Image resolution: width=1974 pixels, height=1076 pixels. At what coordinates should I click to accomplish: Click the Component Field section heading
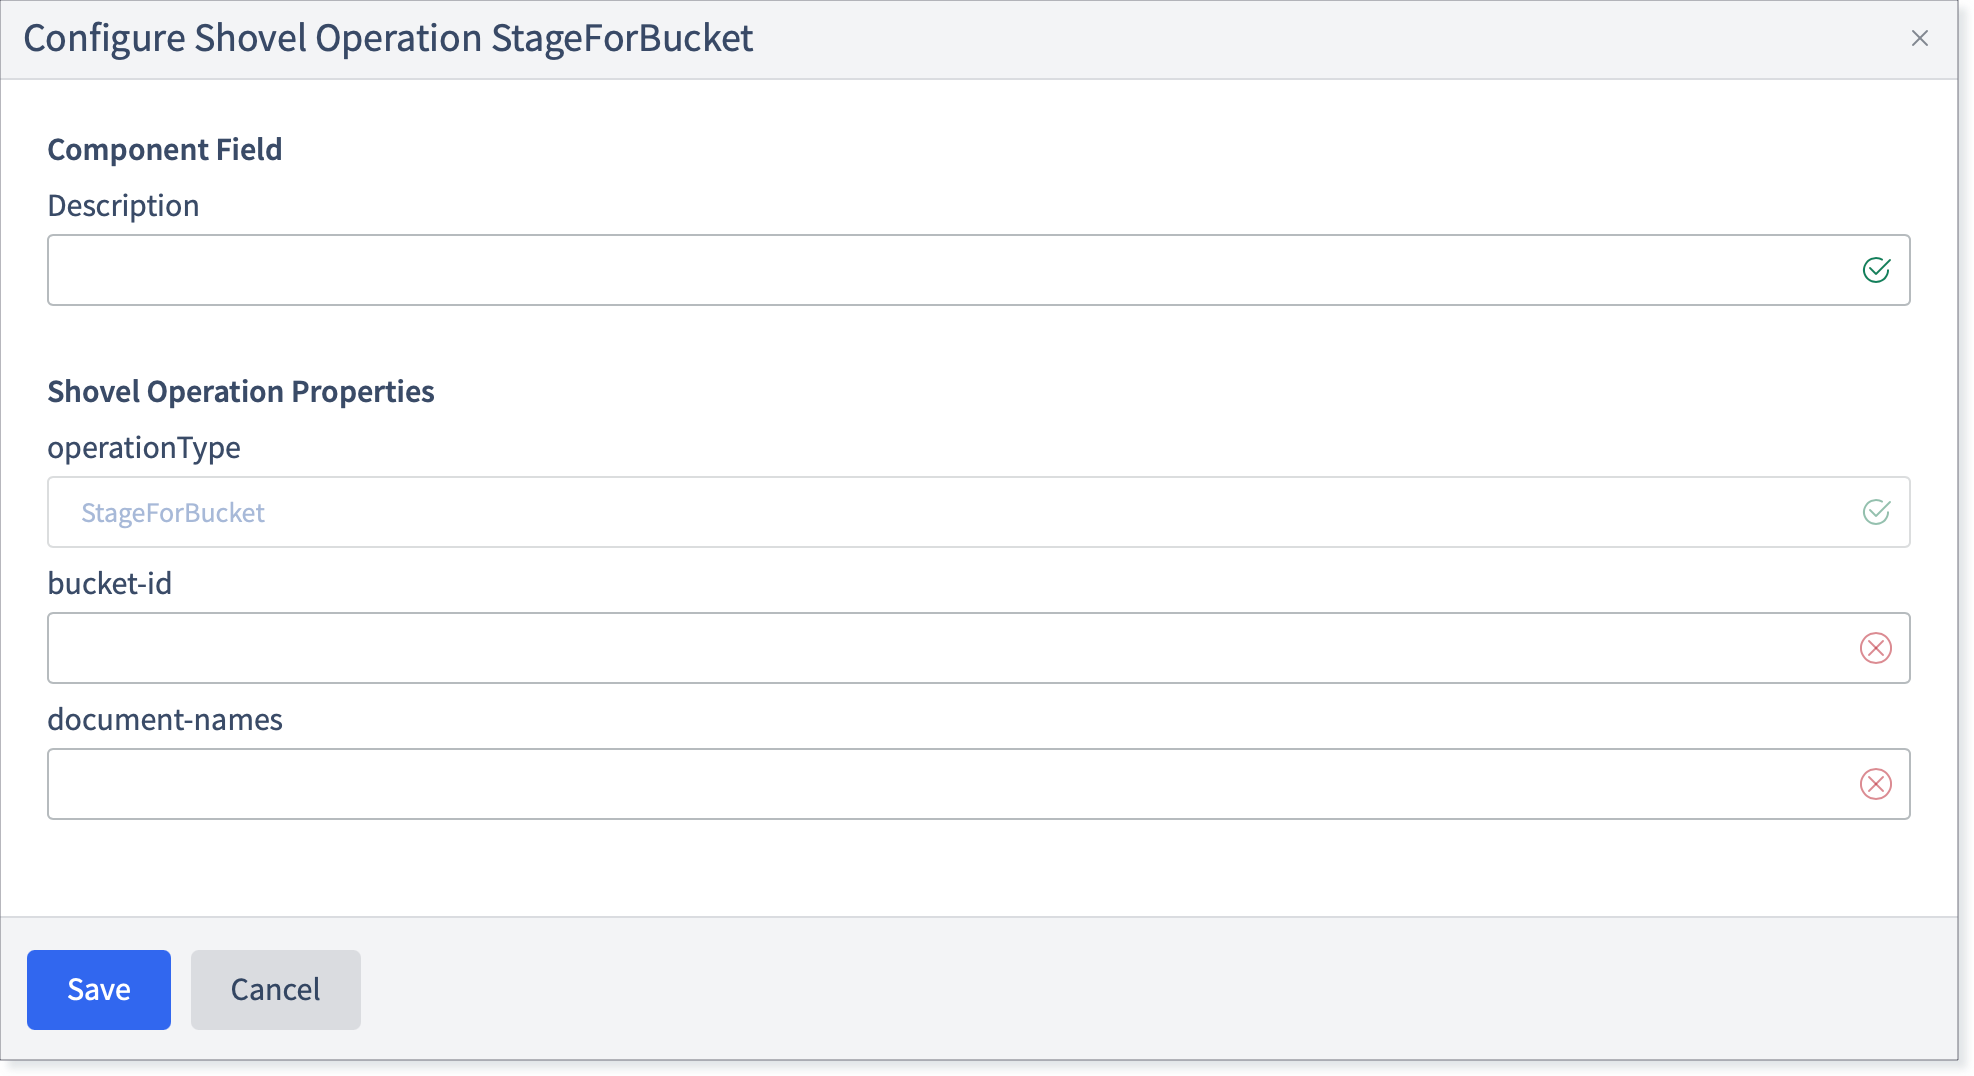tap(165, 150)
